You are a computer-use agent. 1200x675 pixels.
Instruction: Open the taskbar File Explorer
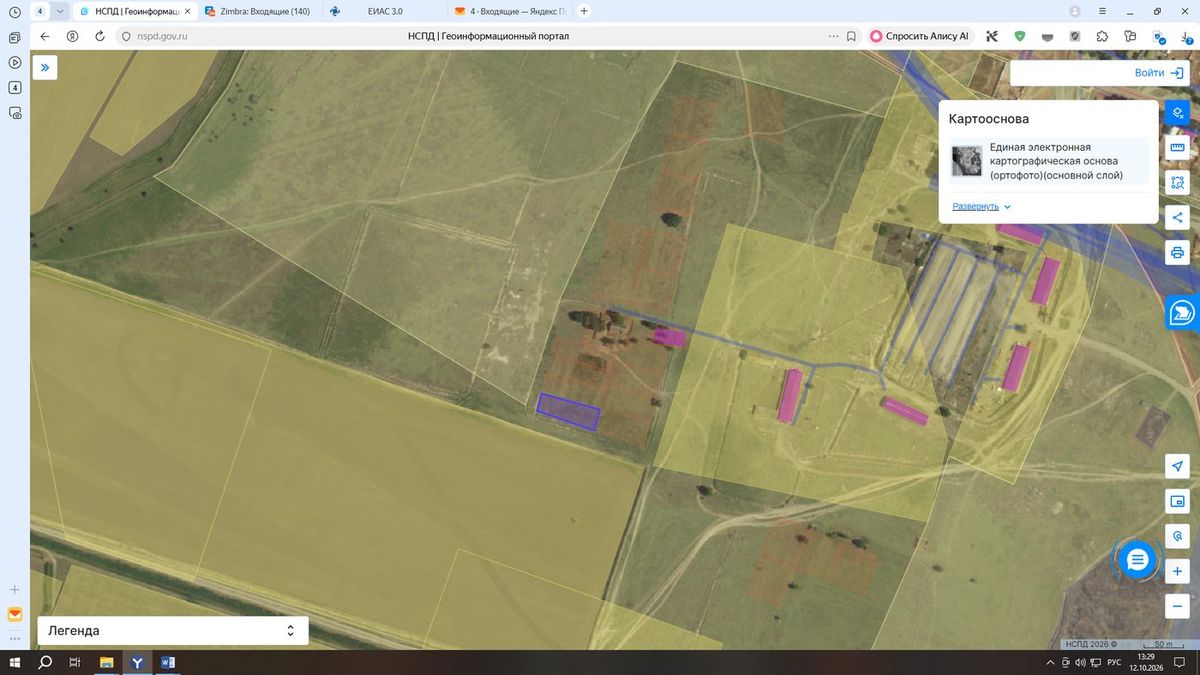(107, 662)
